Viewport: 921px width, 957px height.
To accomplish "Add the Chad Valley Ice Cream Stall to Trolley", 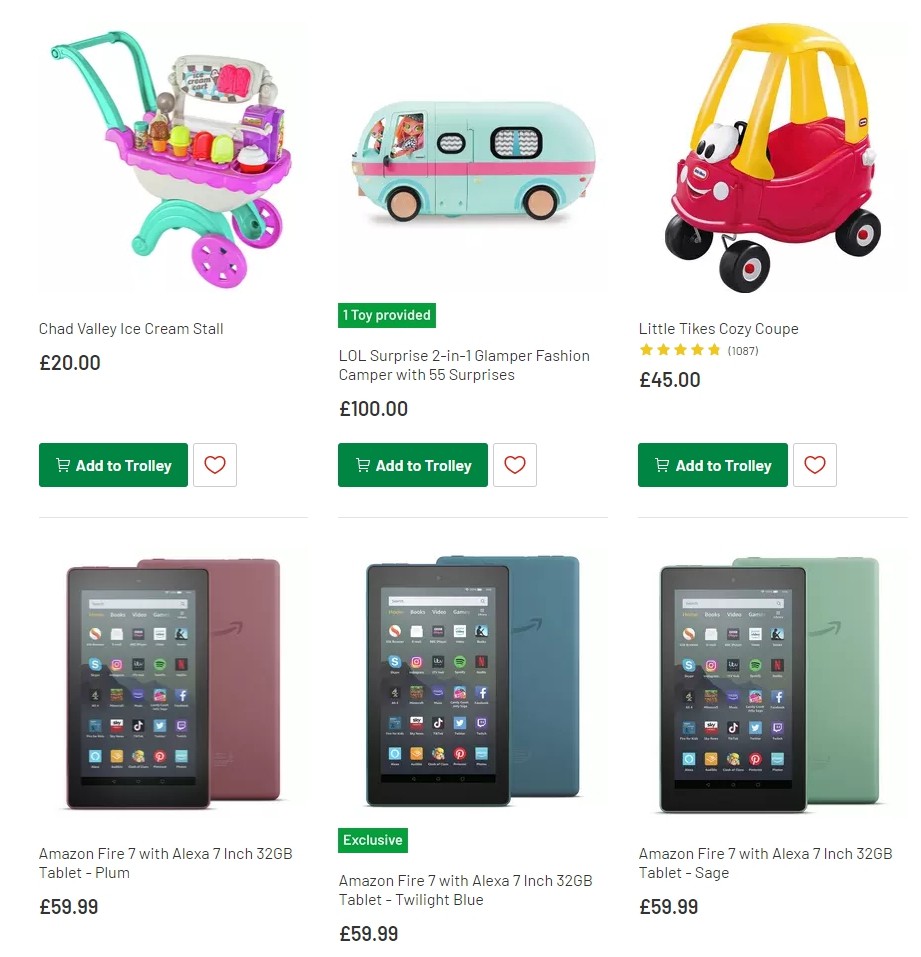I will (x=113, y=464).
